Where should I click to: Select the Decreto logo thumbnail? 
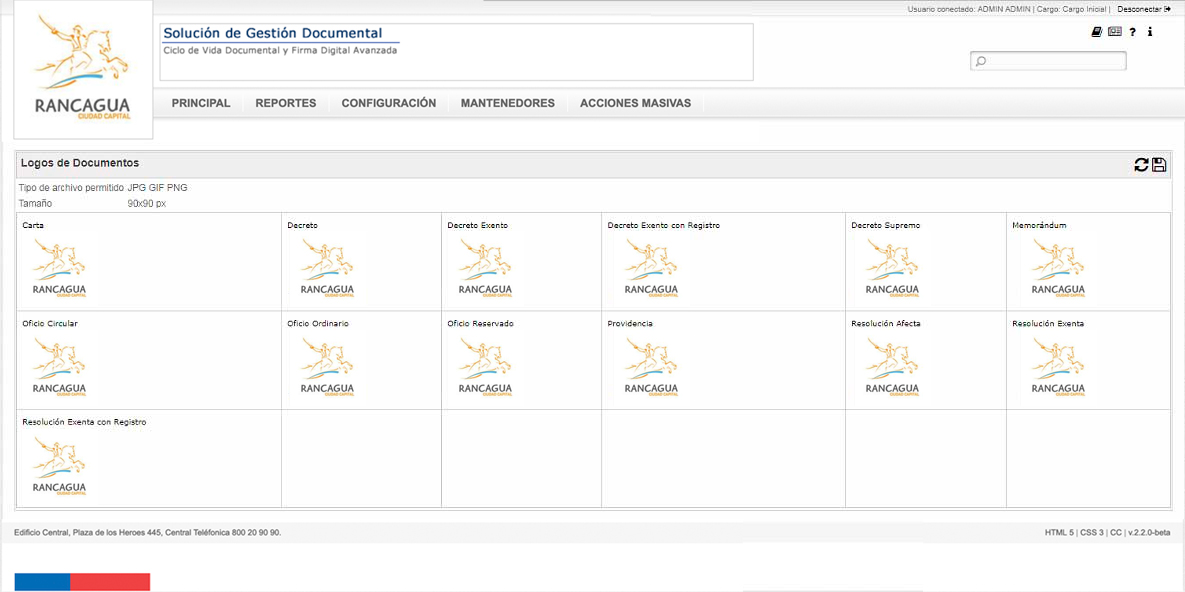(x=326, y=268)
